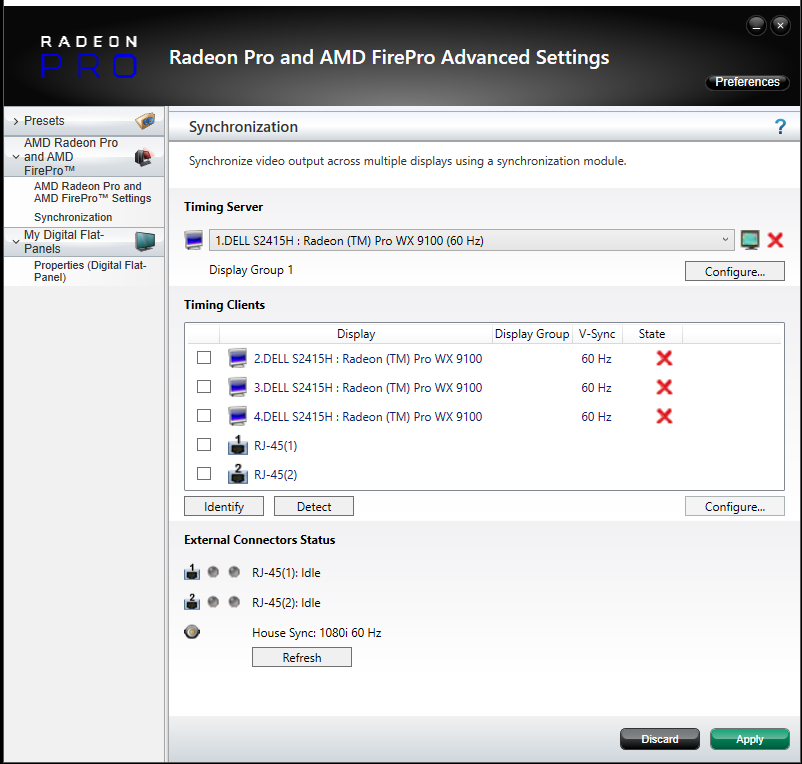
Task: Open the help question mark icon
Action: click(780, 126)
